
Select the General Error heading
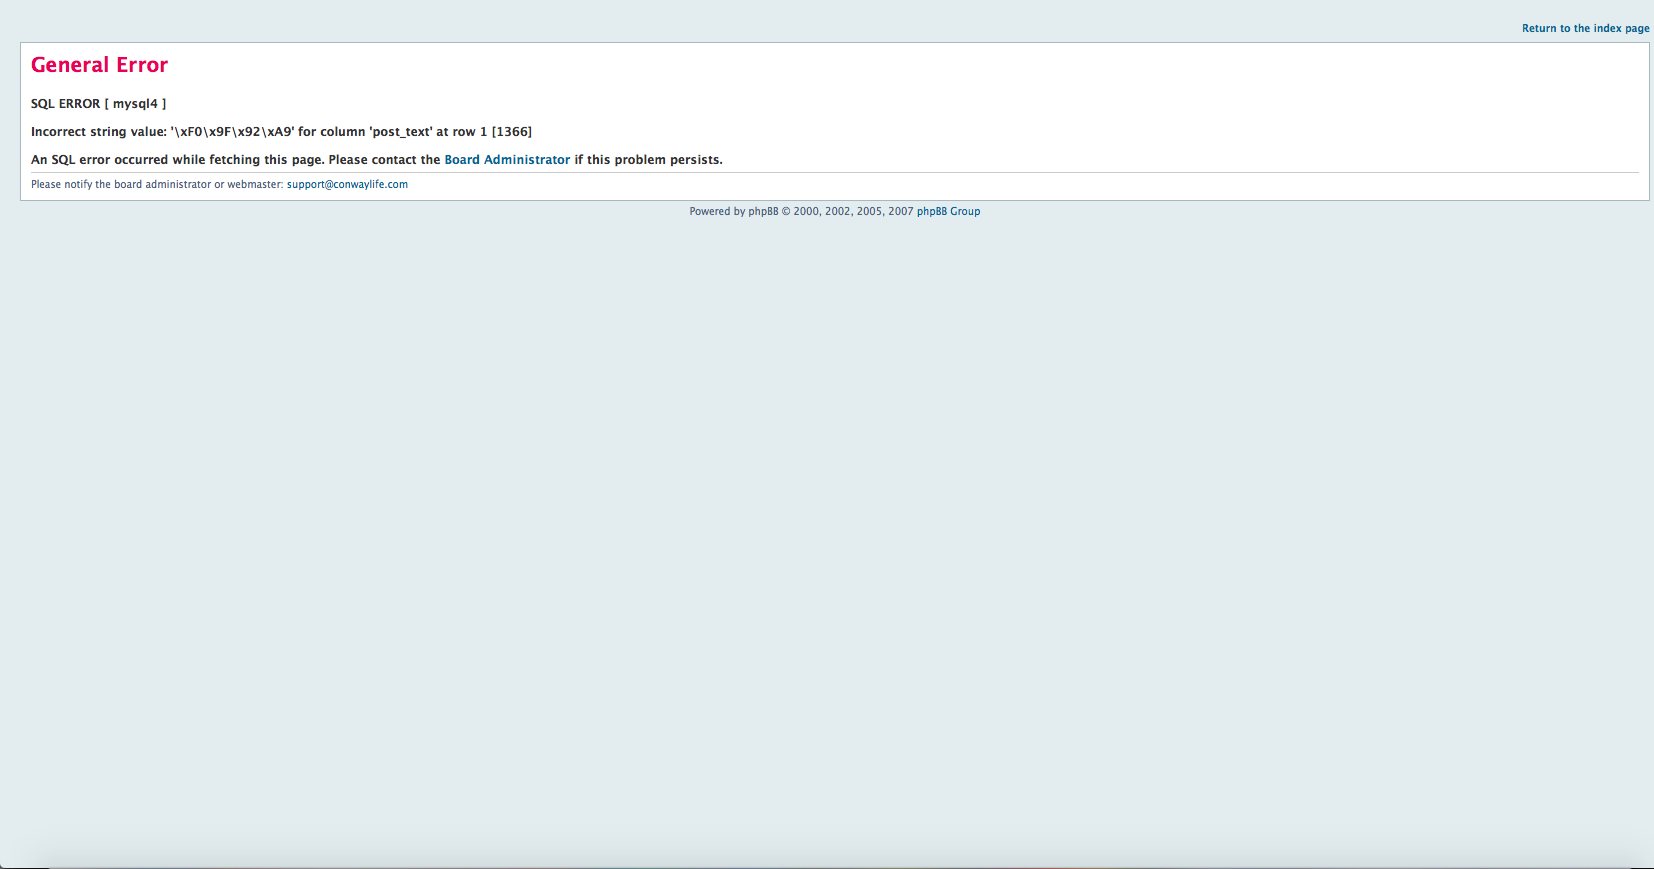(x=99, y=65)
